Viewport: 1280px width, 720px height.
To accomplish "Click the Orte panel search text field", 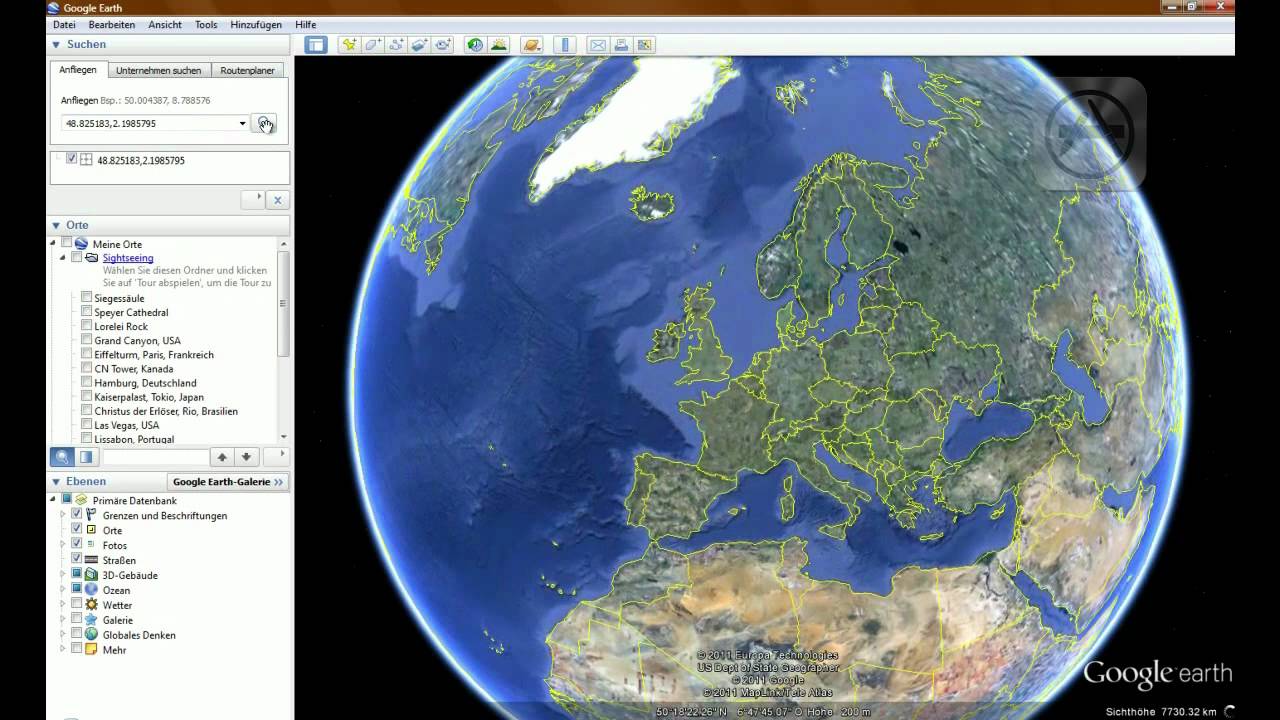I will (x=155, y=457).
